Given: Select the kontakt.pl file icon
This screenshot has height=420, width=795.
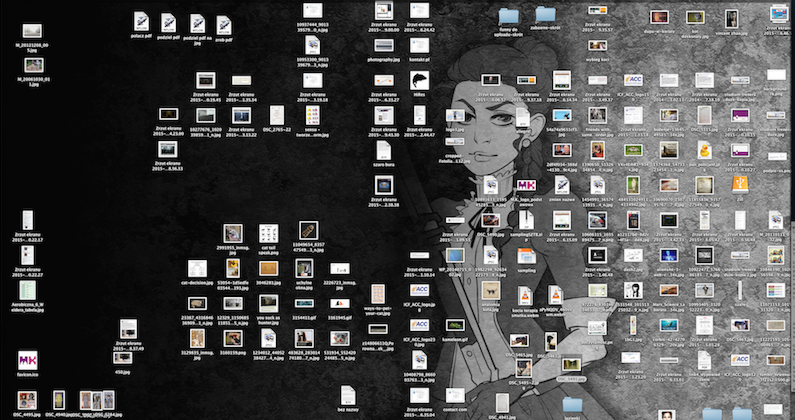Looking at the screenshot, I should [x=419, y=46].
